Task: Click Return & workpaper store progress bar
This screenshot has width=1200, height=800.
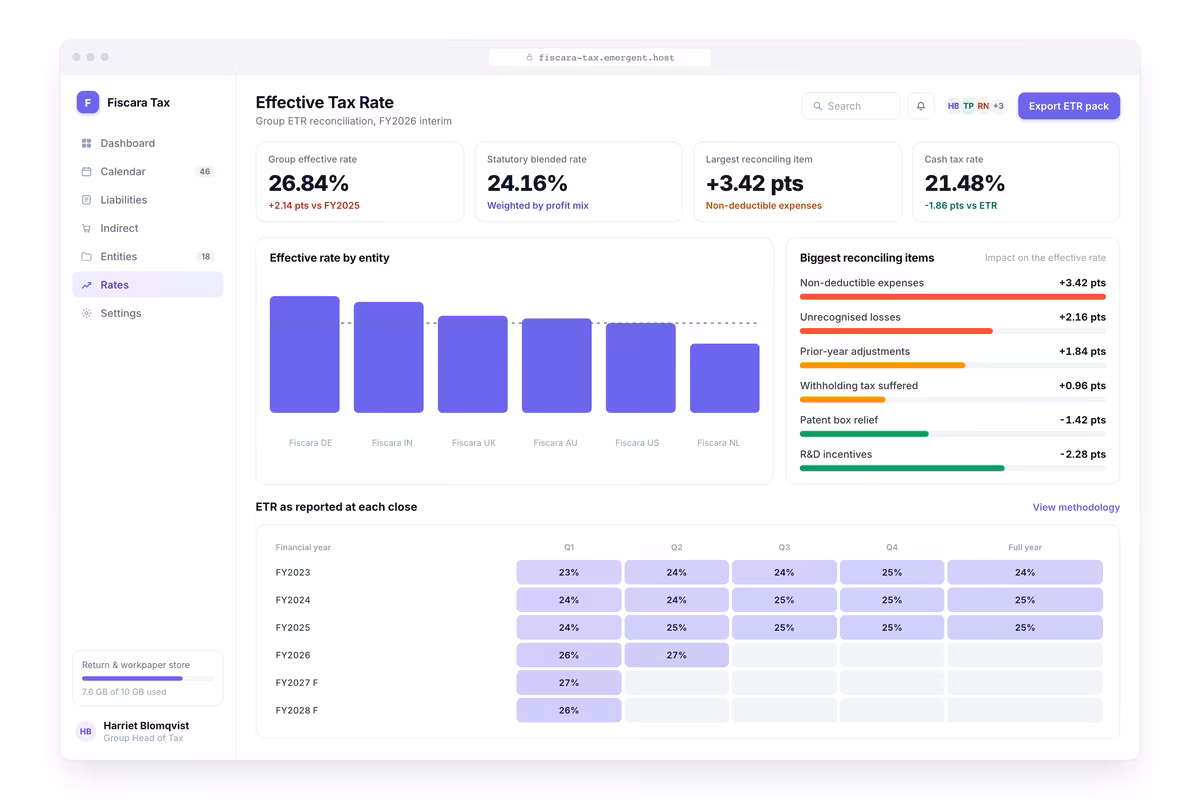Action: (x=148, y=678)
